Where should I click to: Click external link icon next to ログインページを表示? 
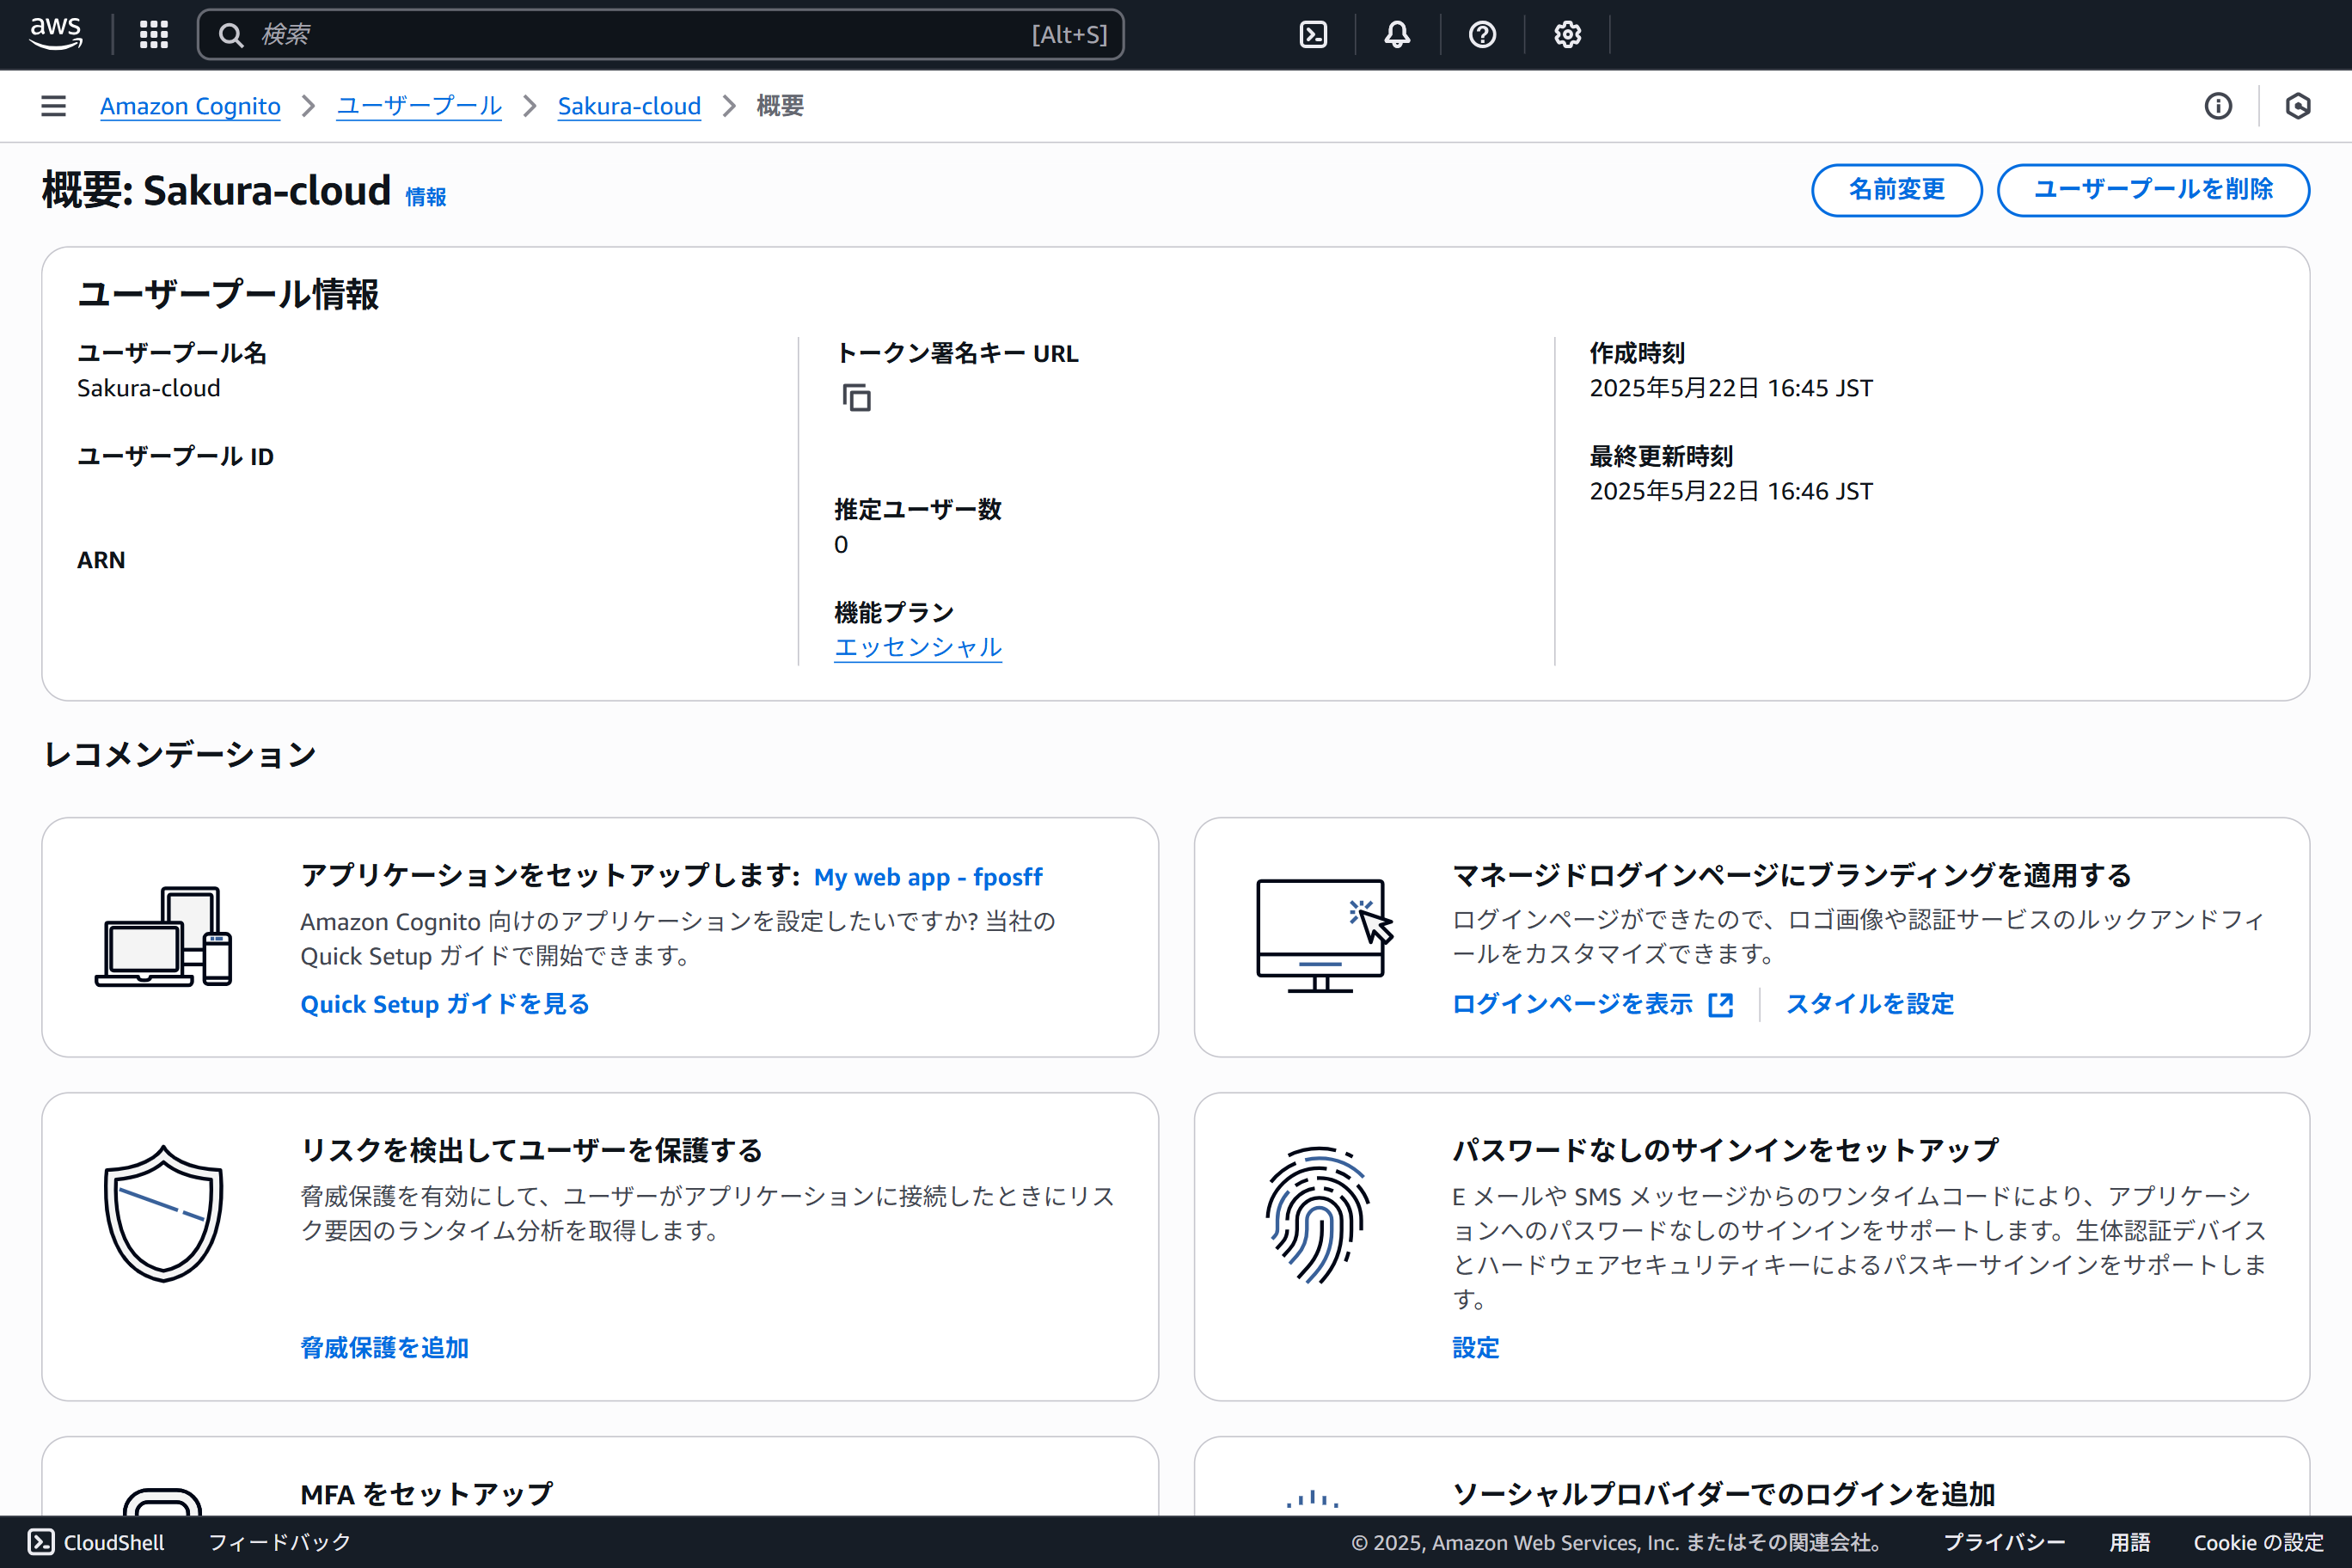[x=1720, y=1005]
